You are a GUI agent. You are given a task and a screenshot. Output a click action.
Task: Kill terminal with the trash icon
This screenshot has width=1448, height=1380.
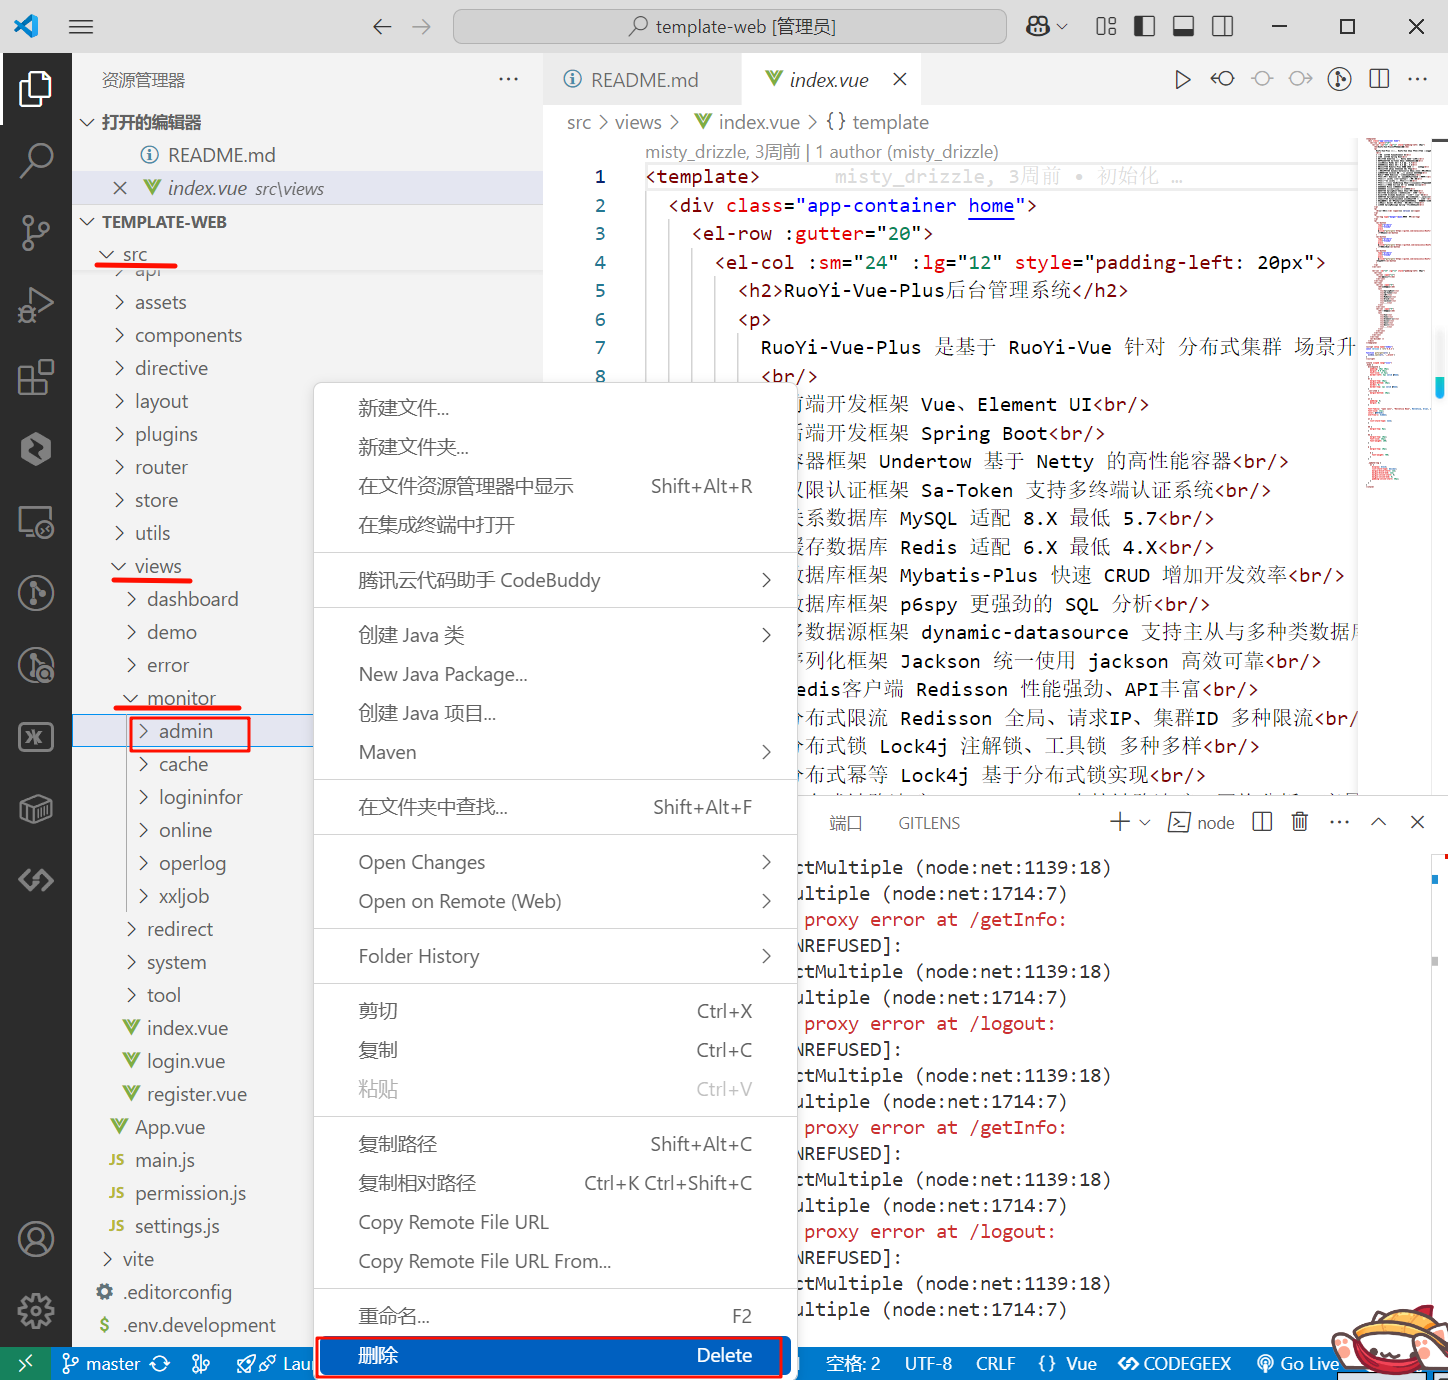click(1299, 822)
